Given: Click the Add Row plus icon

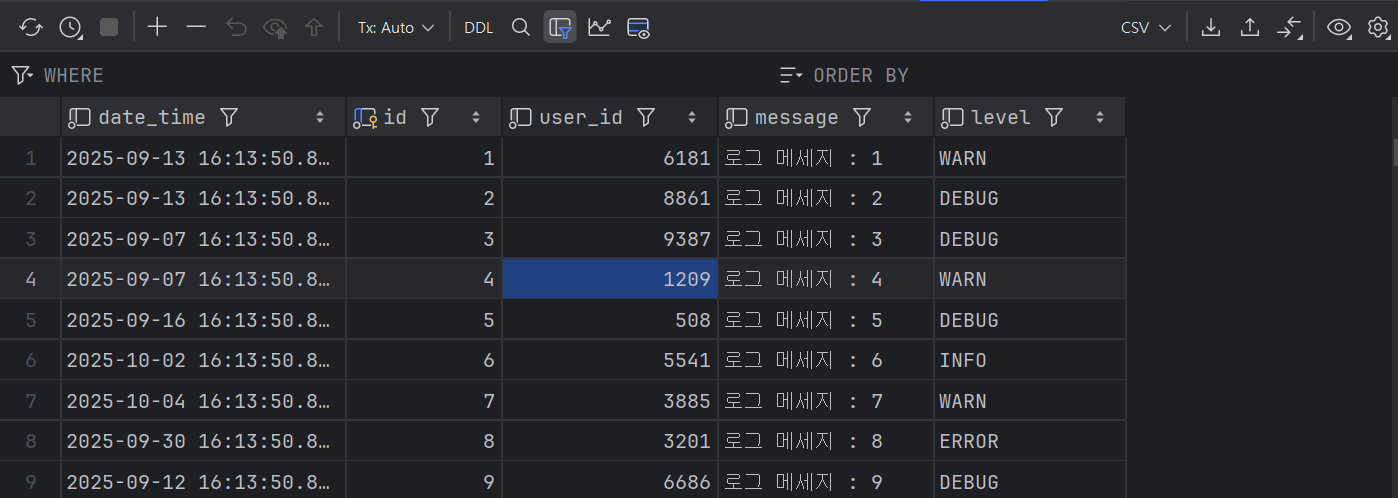Looking at the screenshot, I should (x=157, y=28).
